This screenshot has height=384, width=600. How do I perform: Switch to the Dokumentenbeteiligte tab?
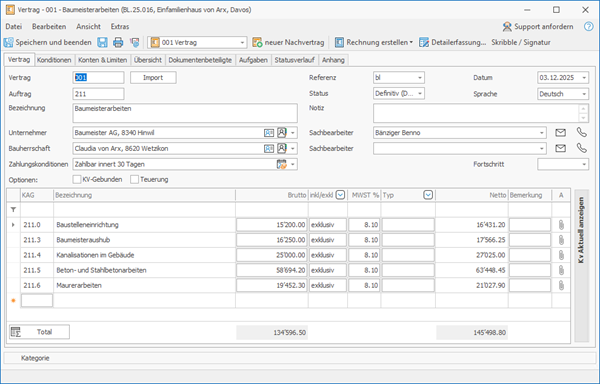pos(200,60)
